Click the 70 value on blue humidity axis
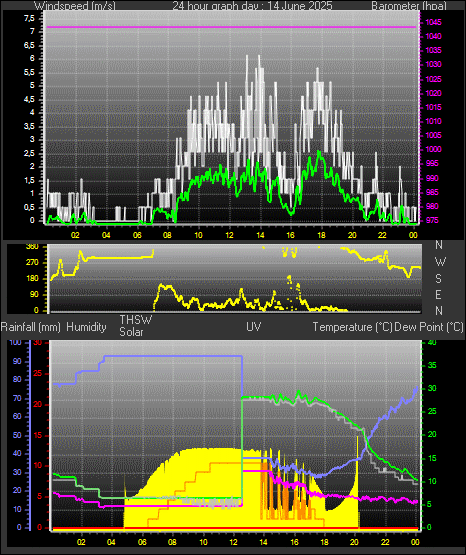 17,399
